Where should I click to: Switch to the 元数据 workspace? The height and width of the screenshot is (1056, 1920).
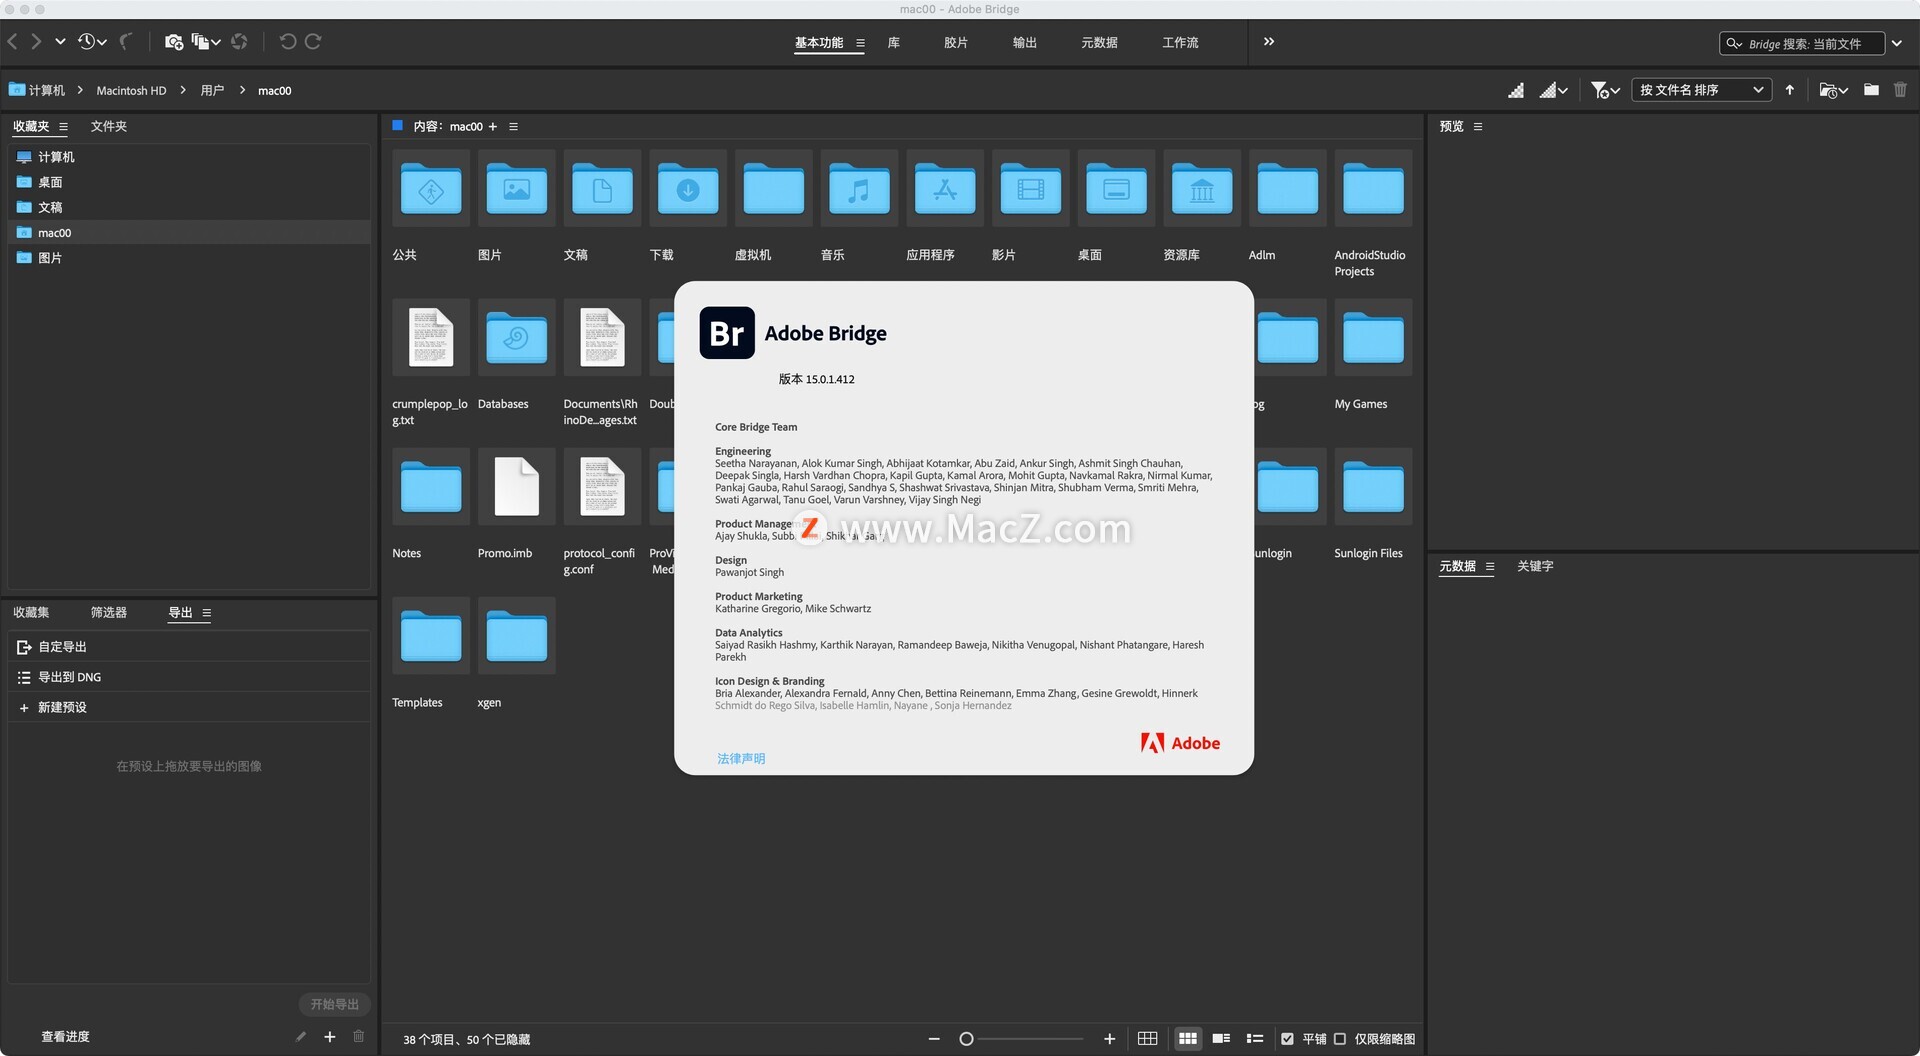[1099, 43]
